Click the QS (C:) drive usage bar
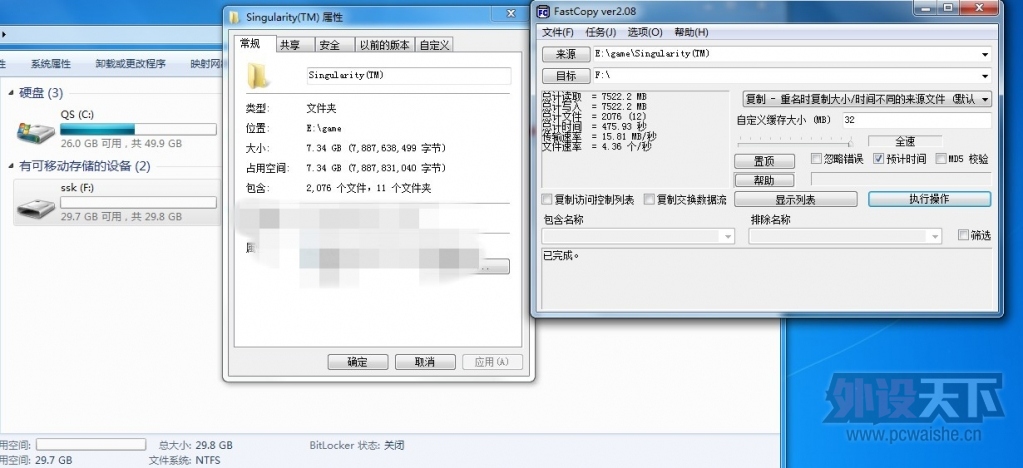Image resolution: width=1023 pixels, height=468 pixels. pyautogui.click(x=138, y=129)
